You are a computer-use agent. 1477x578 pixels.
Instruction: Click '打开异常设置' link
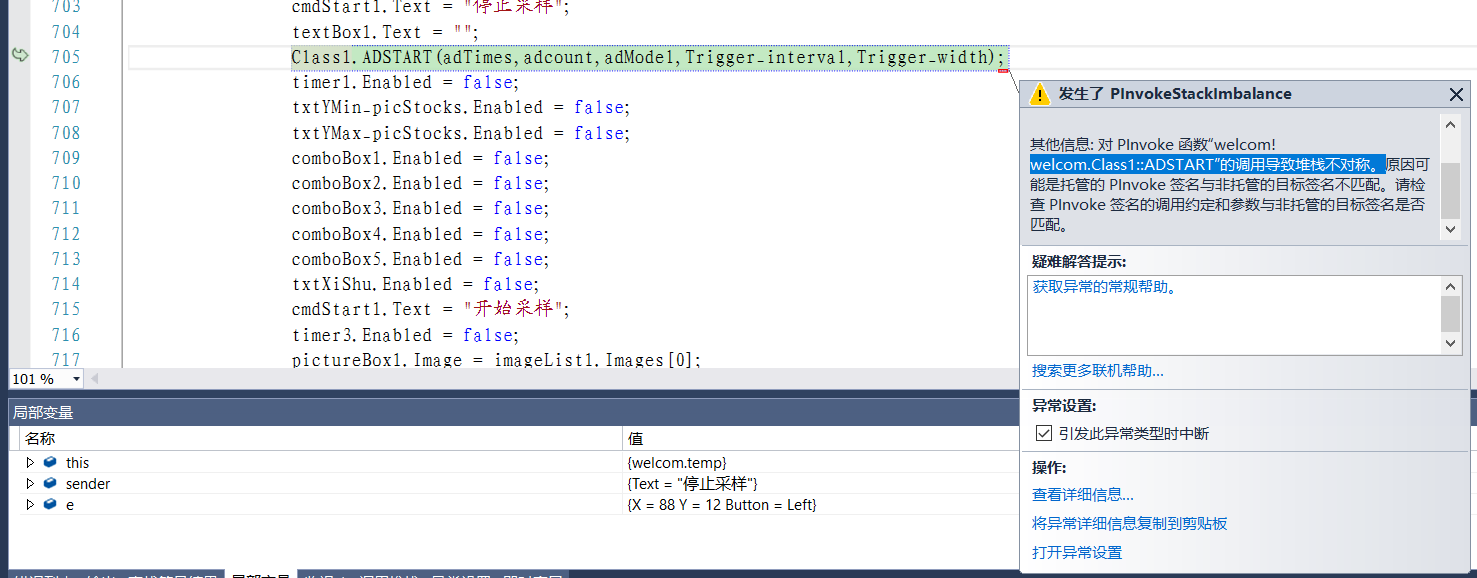click(1077, 552)
